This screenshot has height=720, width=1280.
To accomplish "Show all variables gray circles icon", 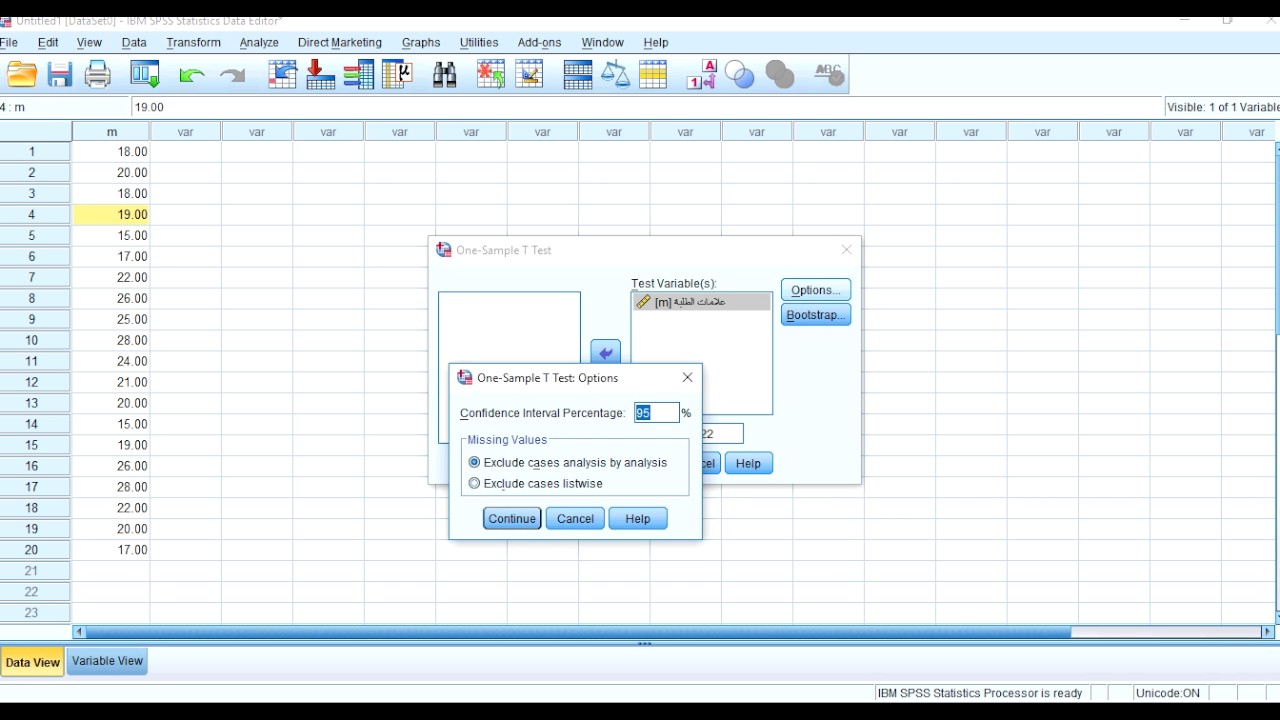I will [780, 75].
